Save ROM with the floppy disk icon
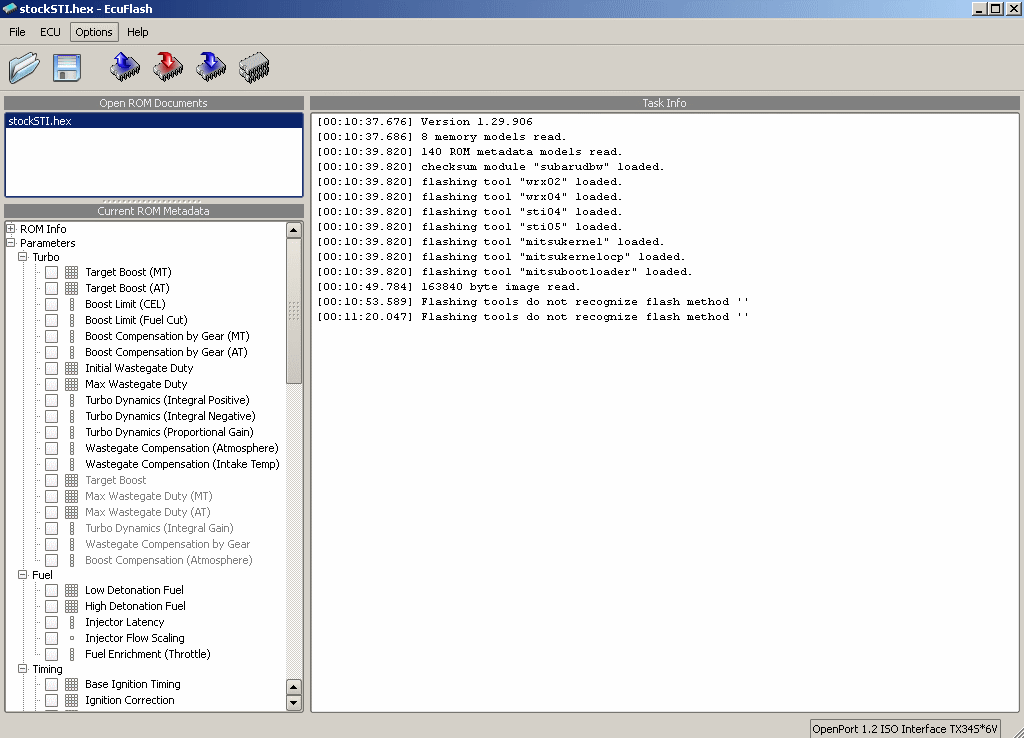The image size is (1024, 738). (67, 67)
